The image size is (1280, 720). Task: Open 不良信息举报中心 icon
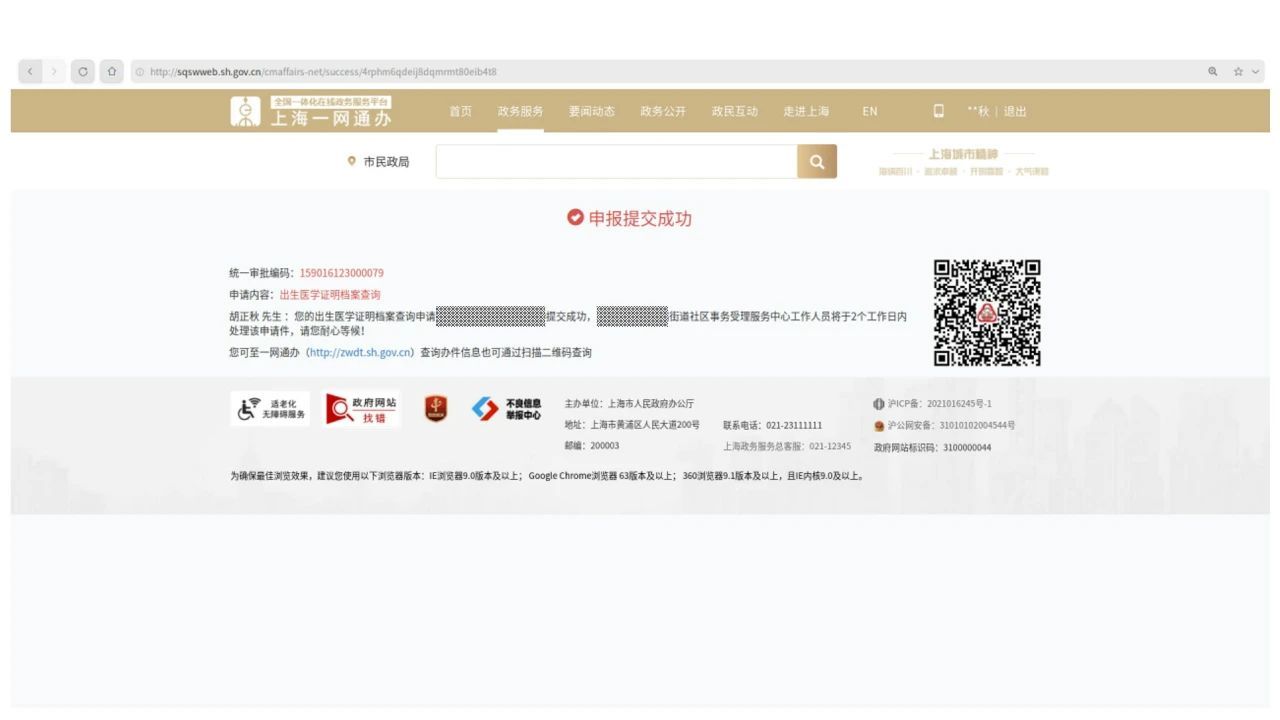coord(507,409)
